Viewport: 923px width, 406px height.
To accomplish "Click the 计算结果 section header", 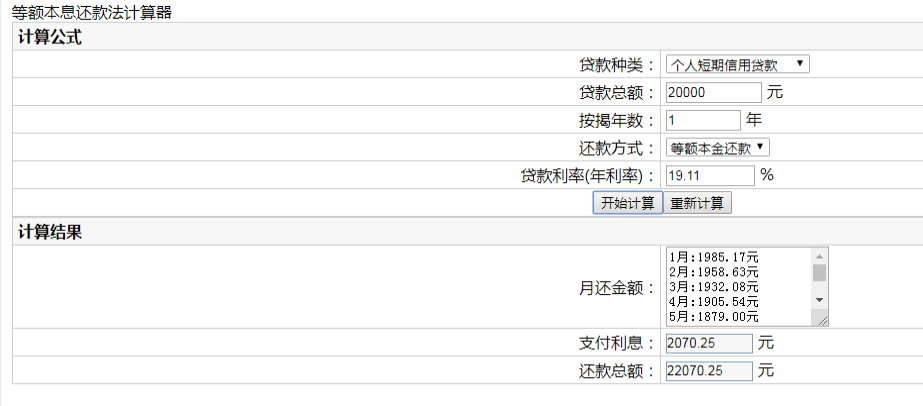I will pyautogui.click(x=50, y=232).
